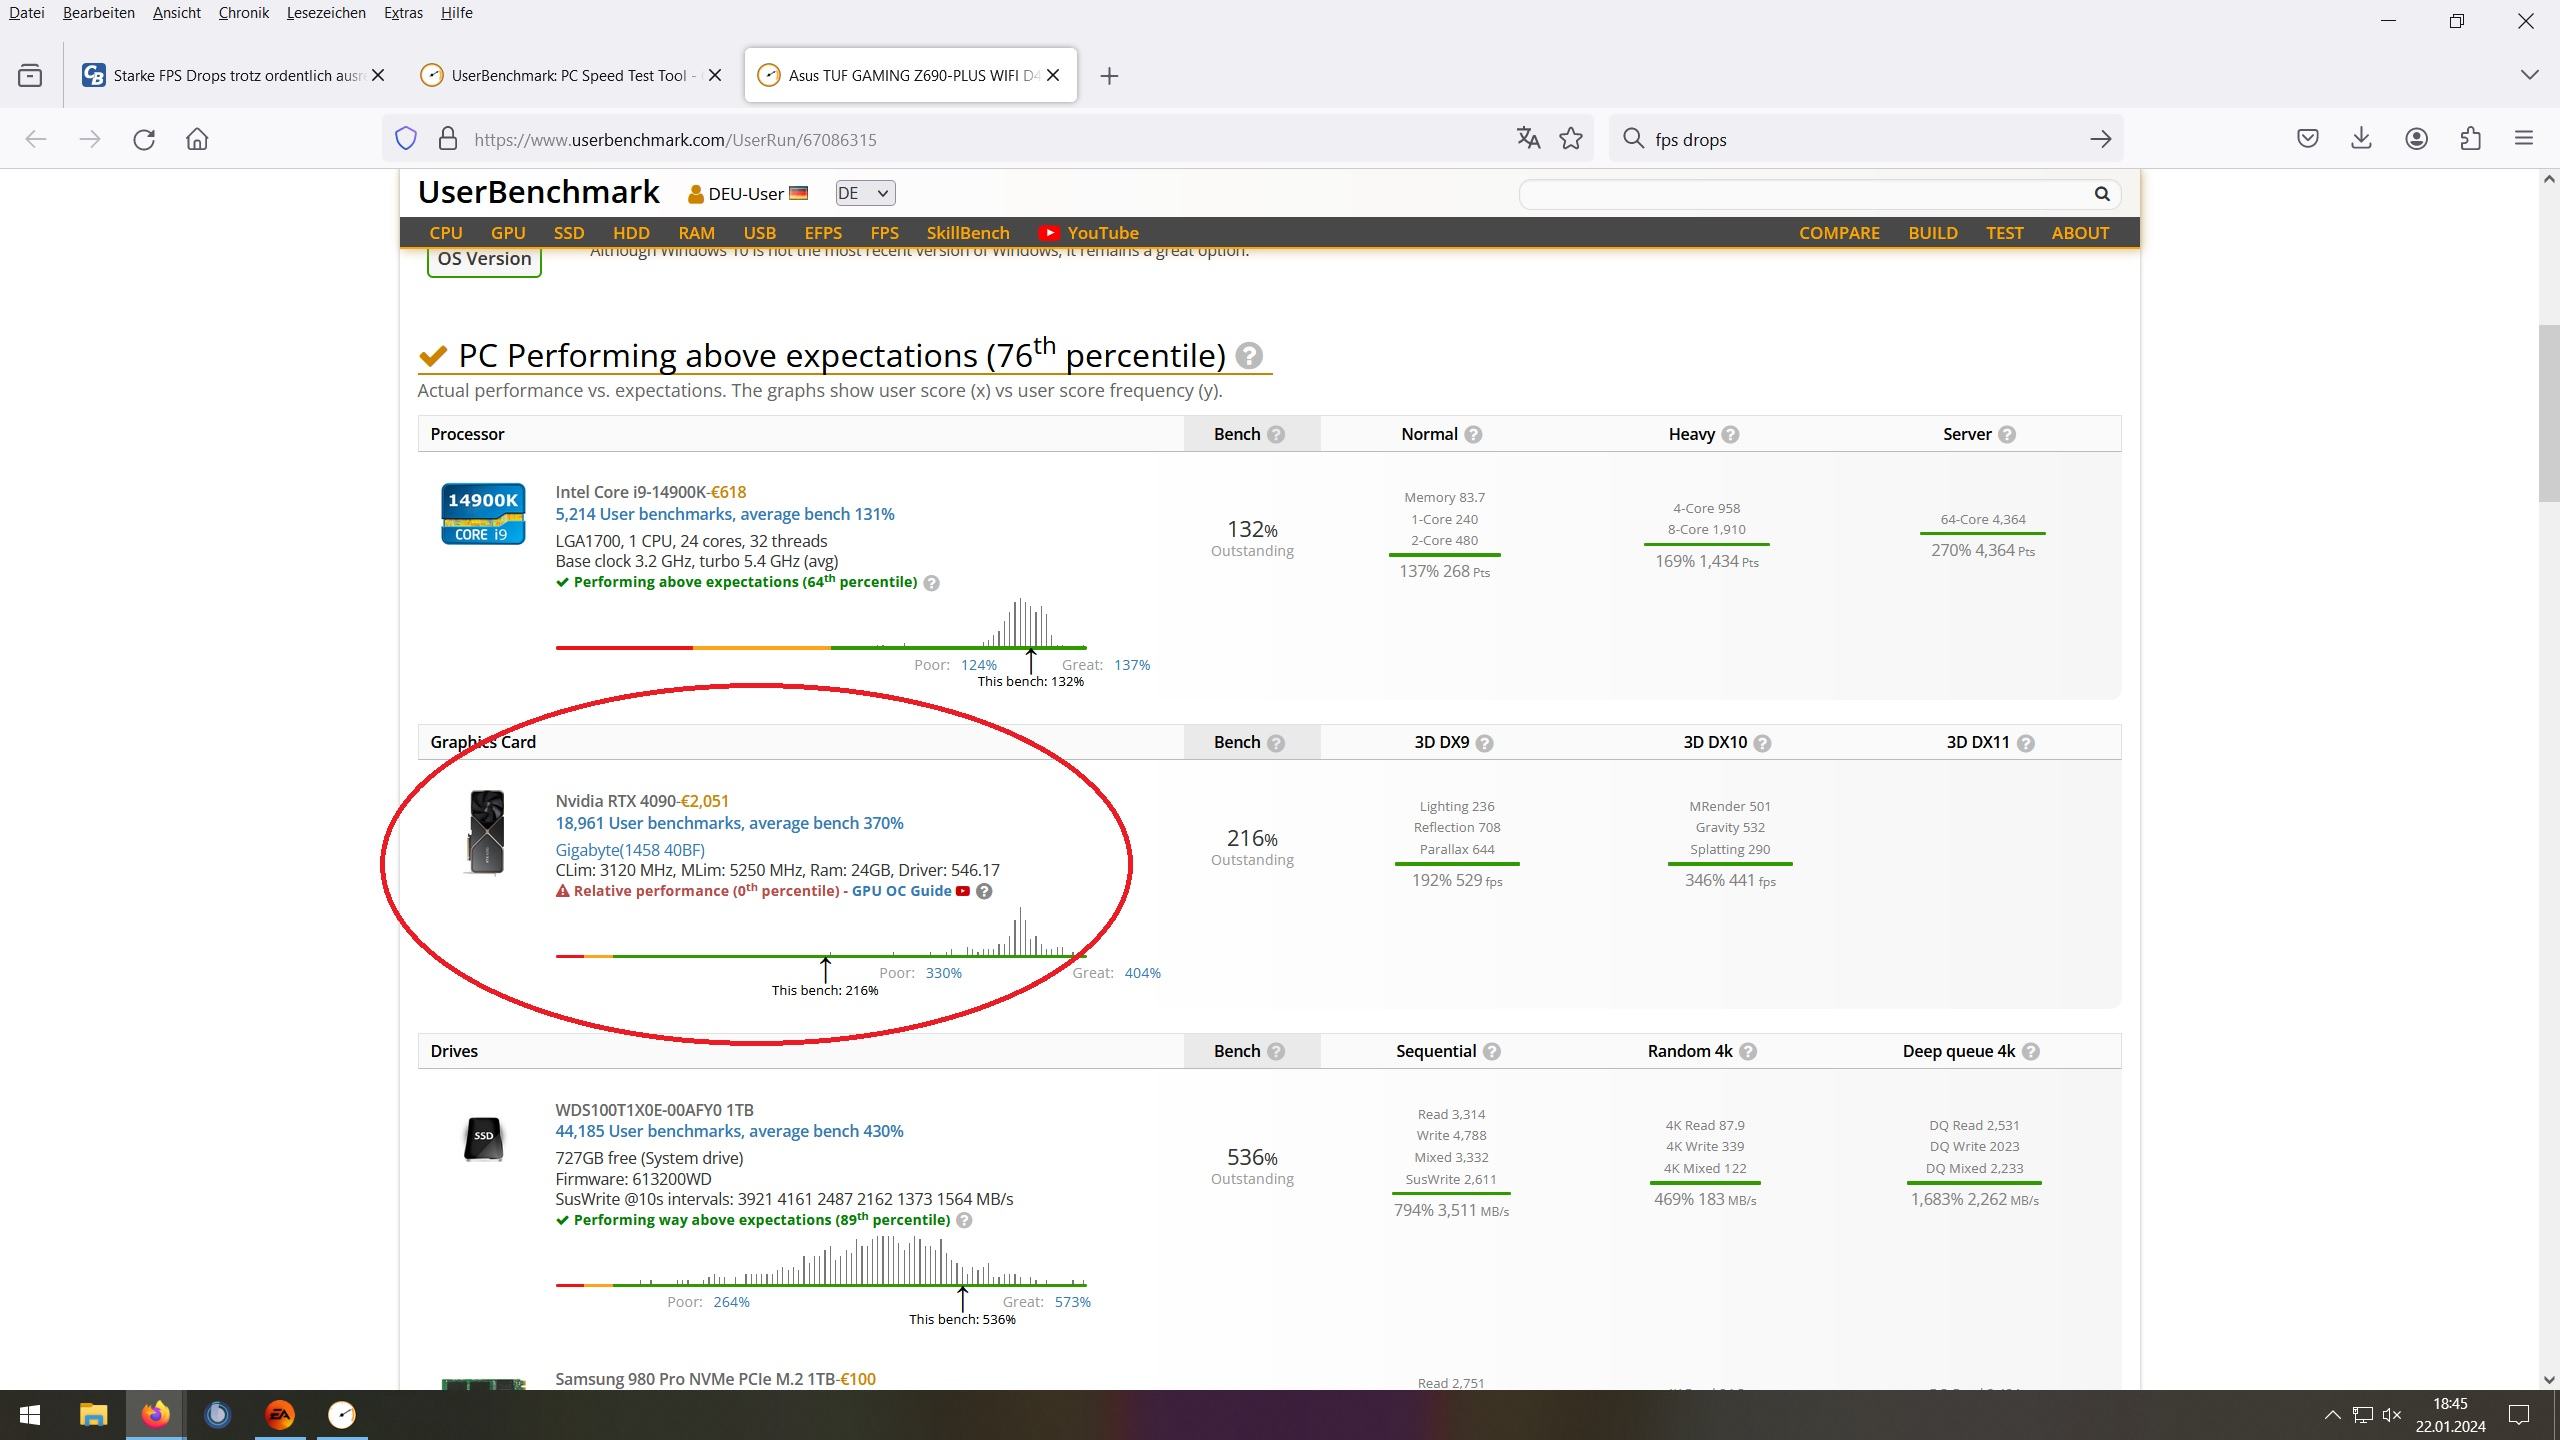Screen dimensions: 2560x1440
Task: Open the Datei menu
Action: click(26, 13)
